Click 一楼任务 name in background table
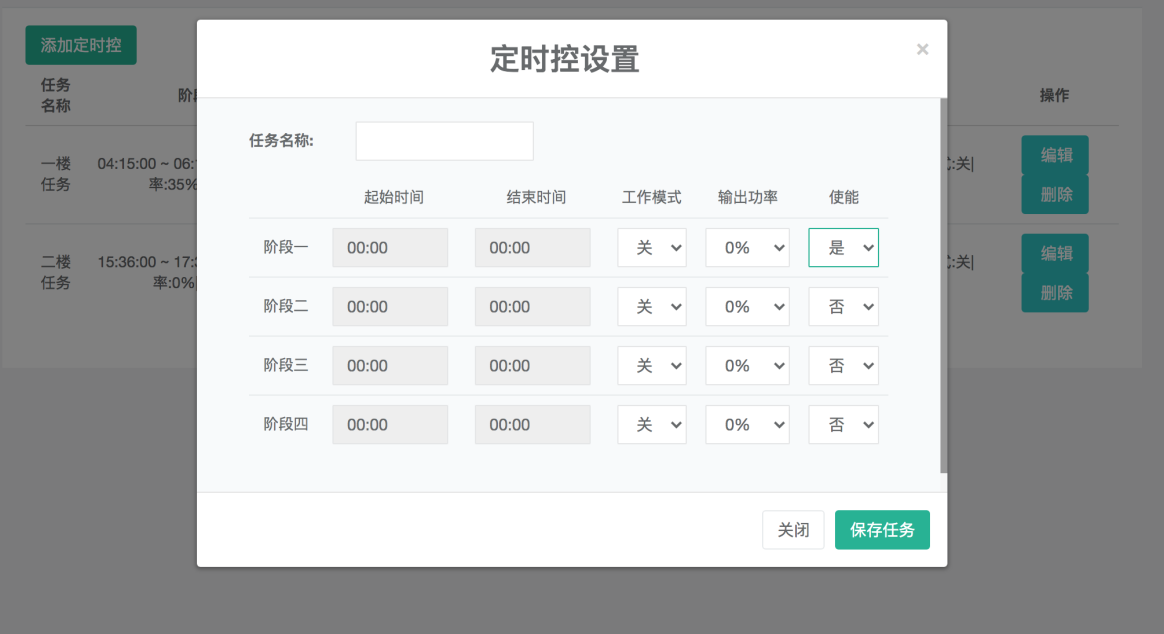The width and height of the screenshot is (1164, 634). click(56, 174)
